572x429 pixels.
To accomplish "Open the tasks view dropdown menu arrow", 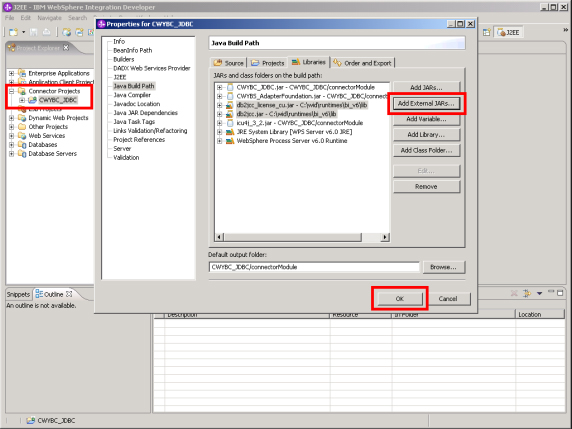I will [540, 293].
